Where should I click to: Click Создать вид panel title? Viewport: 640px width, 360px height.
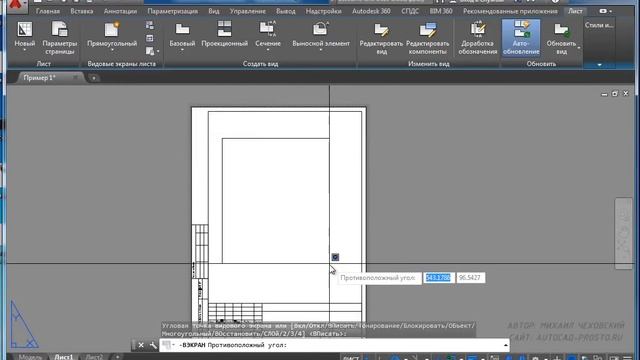(260, 64)
